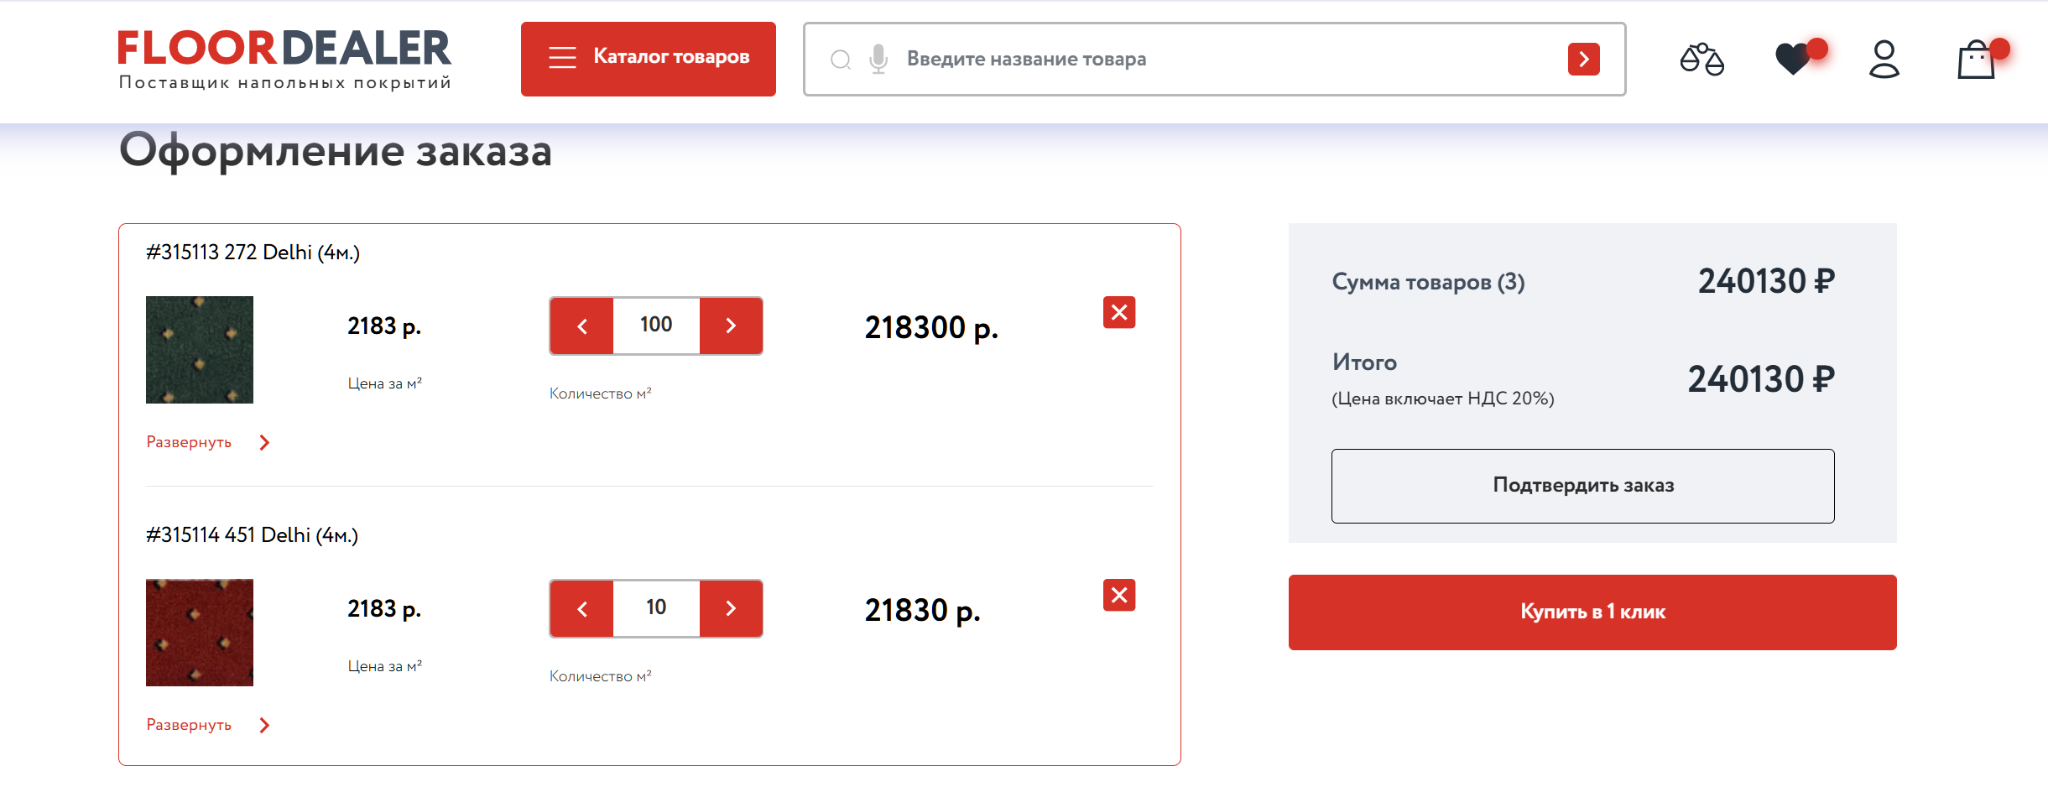Go to homepage via FloorDealer logo
This screenshot has height=790, width=2048.
(285, 59)
